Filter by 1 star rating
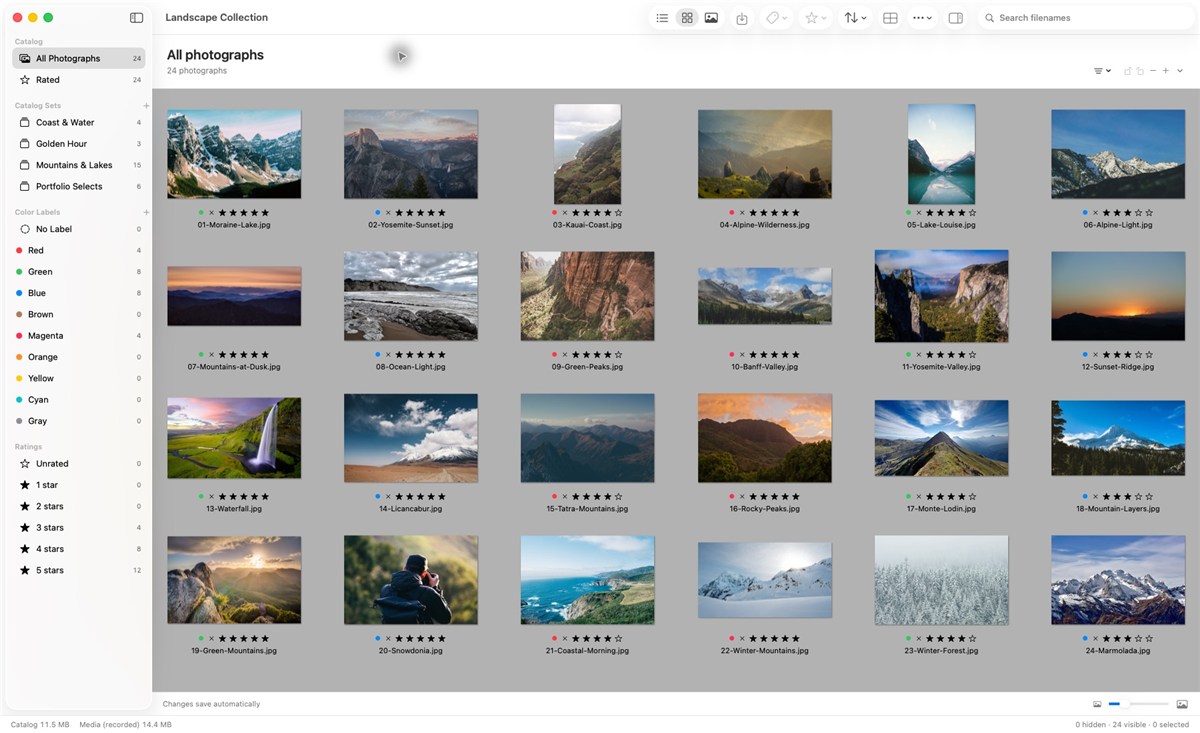This screenshot has height=733, width=1200. (79, 485)
